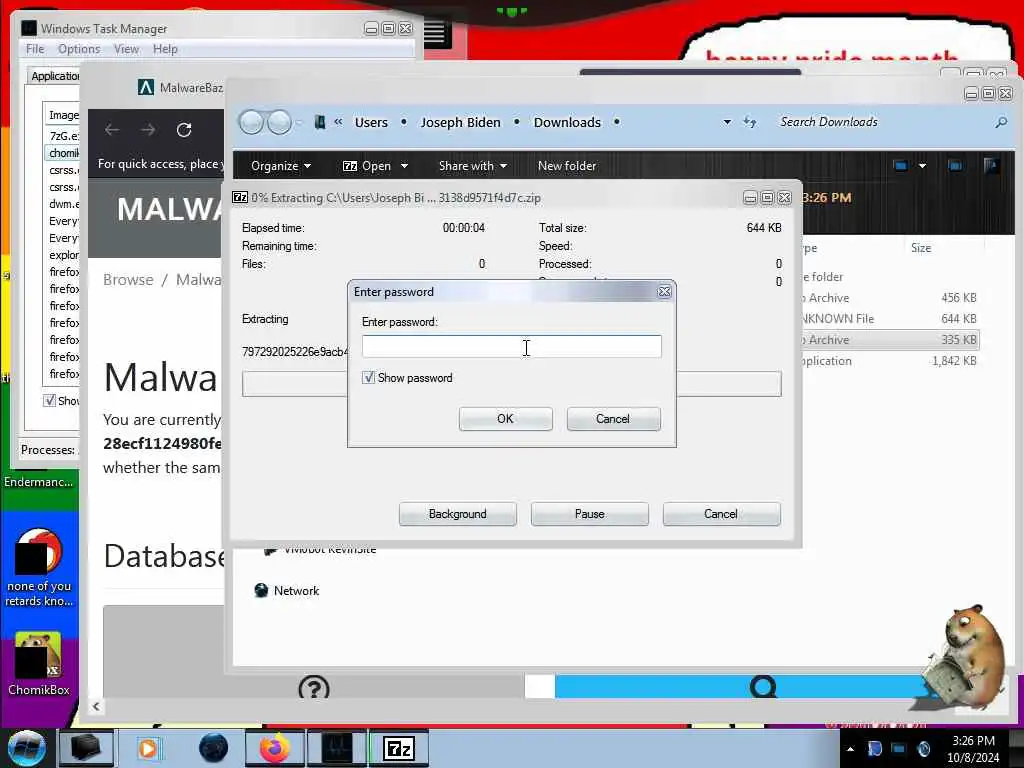Image resolution: width=1024 pixels, height=768 pixels.
Task: Open ChomikBox desktop shortcut
Action: coord(39,664)
